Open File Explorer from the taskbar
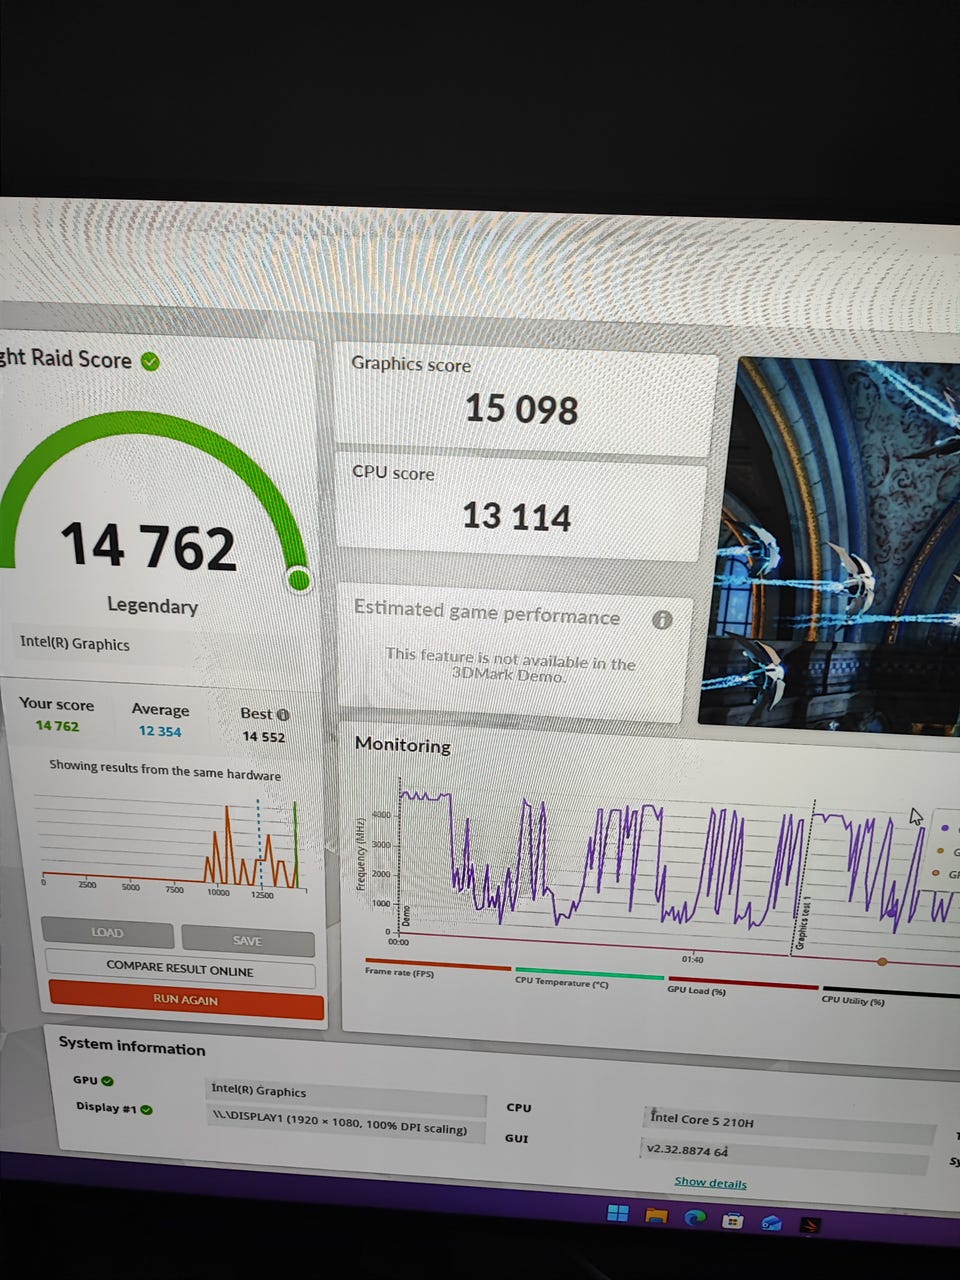The width and height of the screenshot is (960, 1280). [x=656, y=1216]
